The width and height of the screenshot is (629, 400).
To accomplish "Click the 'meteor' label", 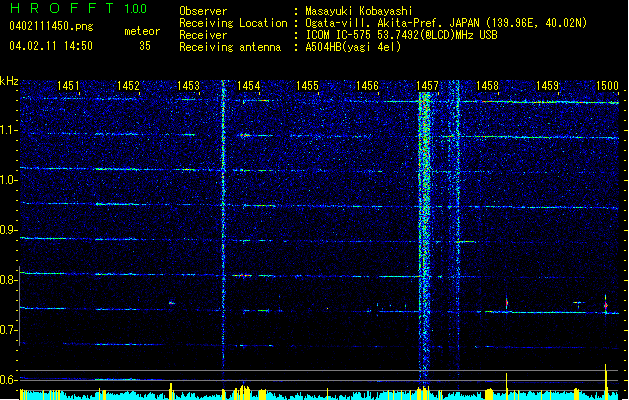I will 142,31.
